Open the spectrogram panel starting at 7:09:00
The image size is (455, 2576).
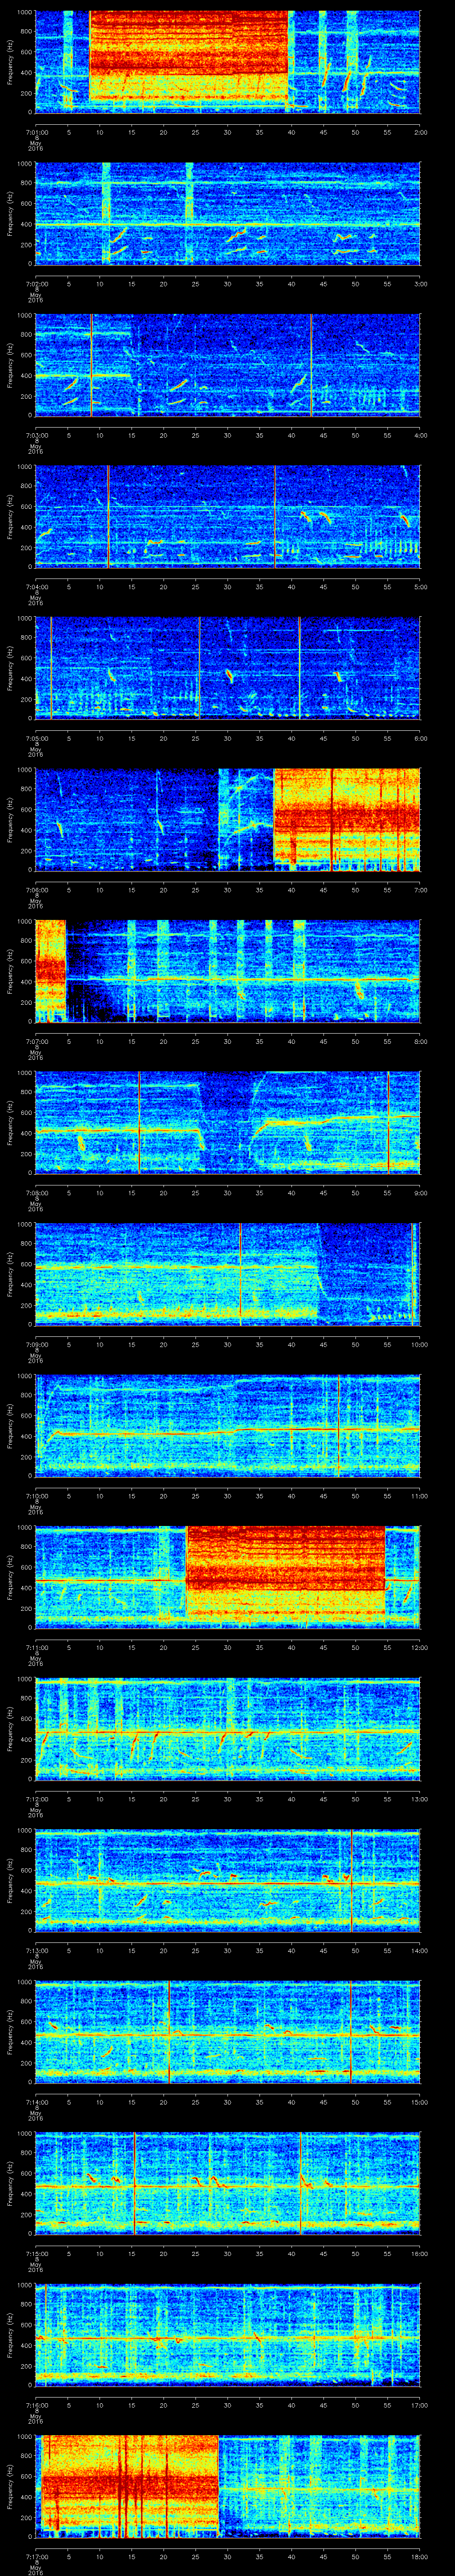click(x=228, y=1273)
